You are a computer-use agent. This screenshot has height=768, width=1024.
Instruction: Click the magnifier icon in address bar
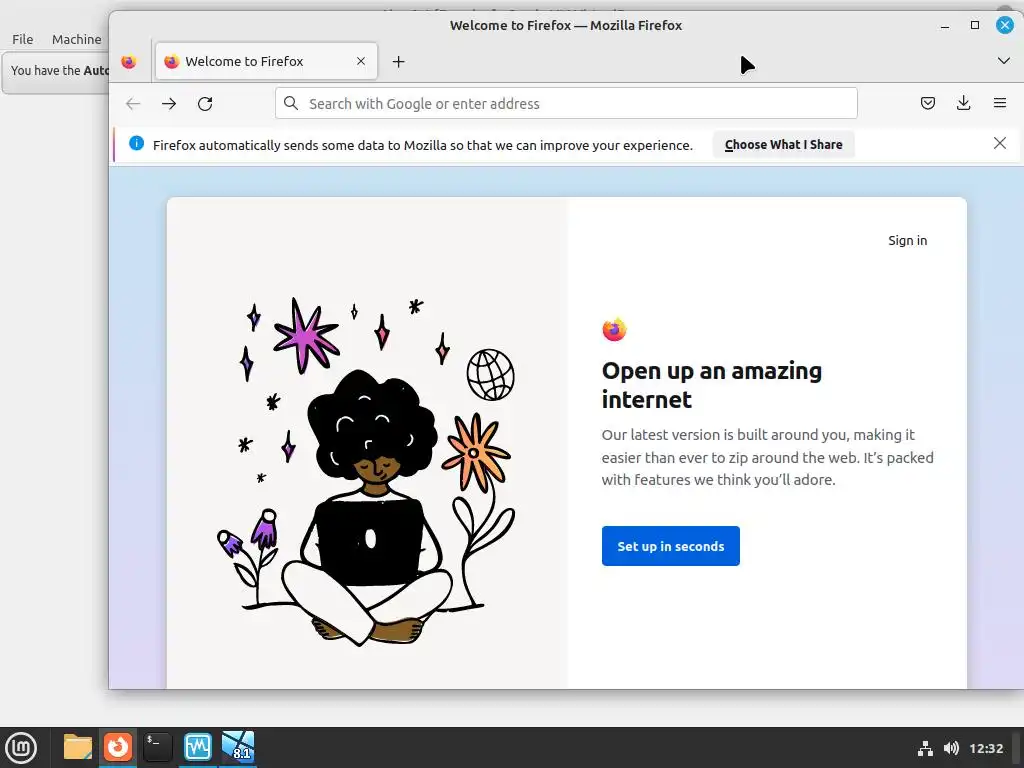291,103
